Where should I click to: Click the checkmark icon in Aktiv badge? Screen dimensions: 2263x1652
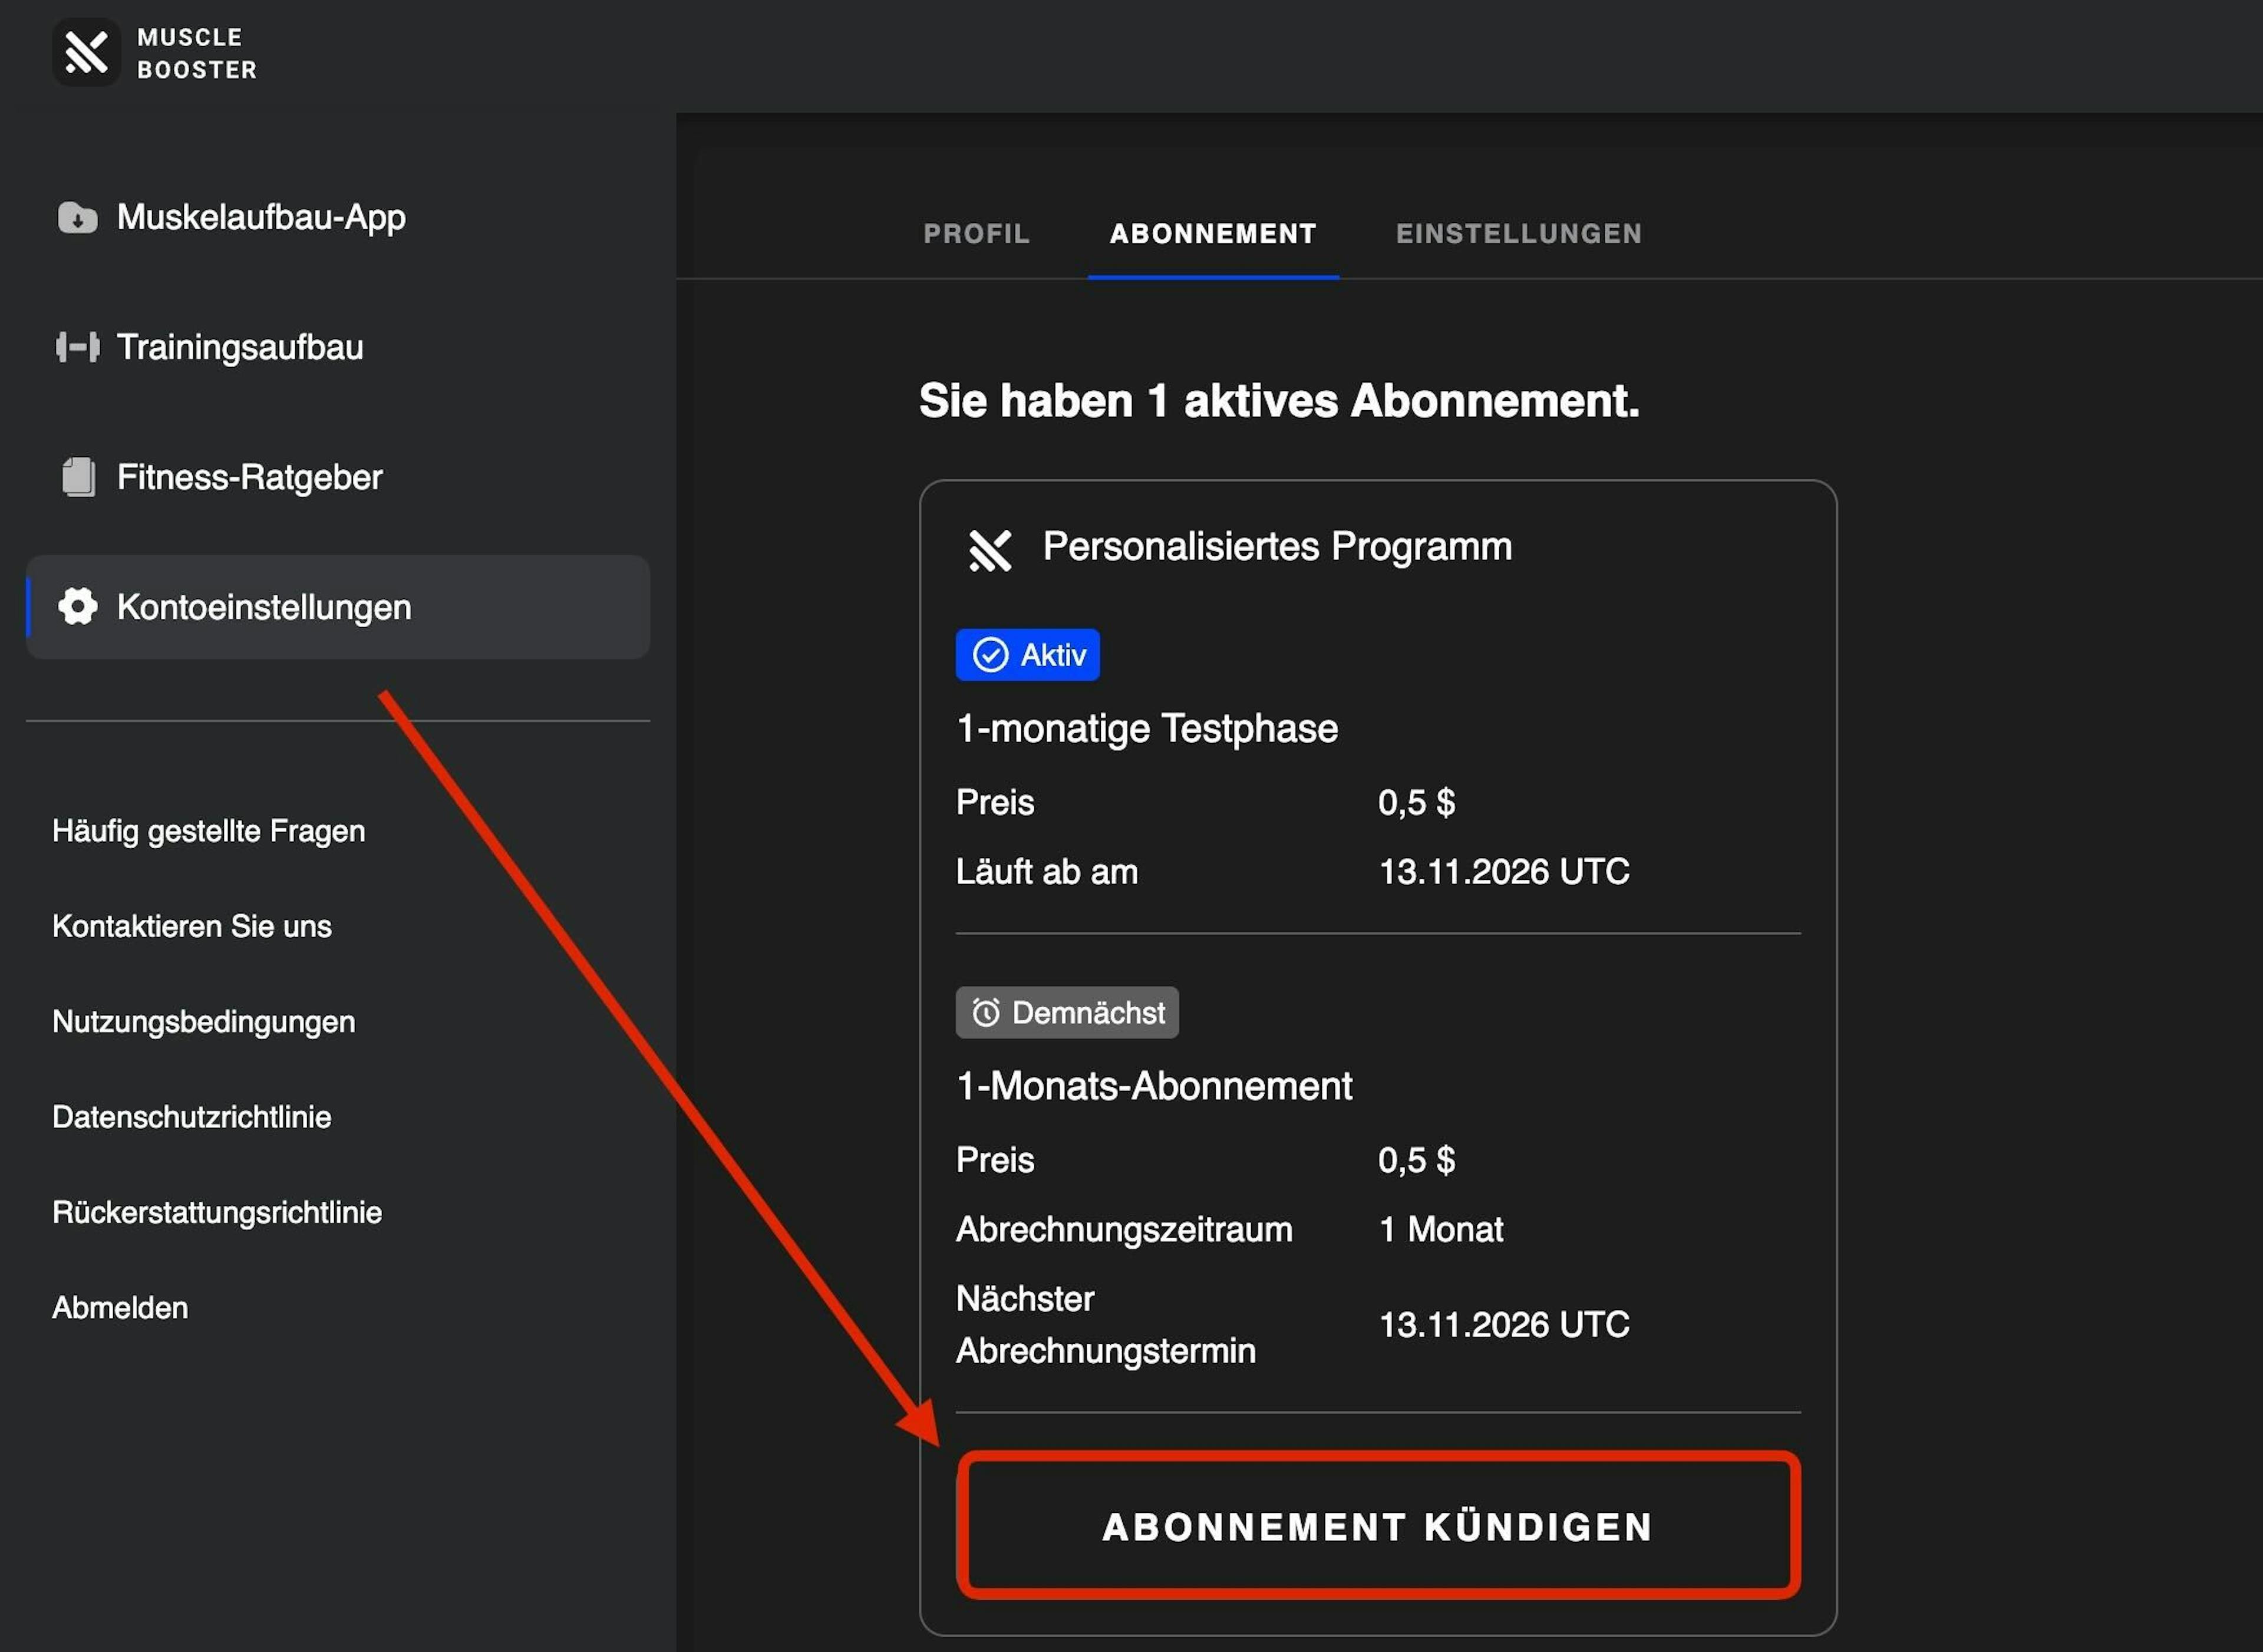[x=990, y=655]
